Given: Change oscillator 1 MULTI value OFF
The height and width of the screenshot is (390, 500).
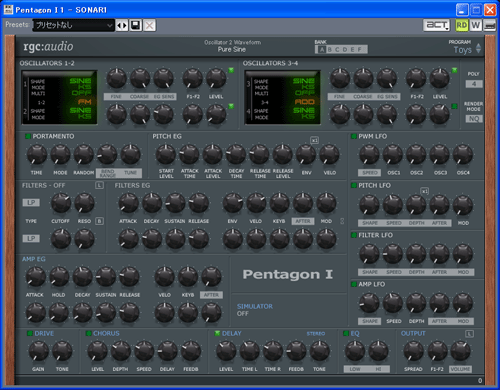Looking at the screenshot, I should click(x=81, y=93).
